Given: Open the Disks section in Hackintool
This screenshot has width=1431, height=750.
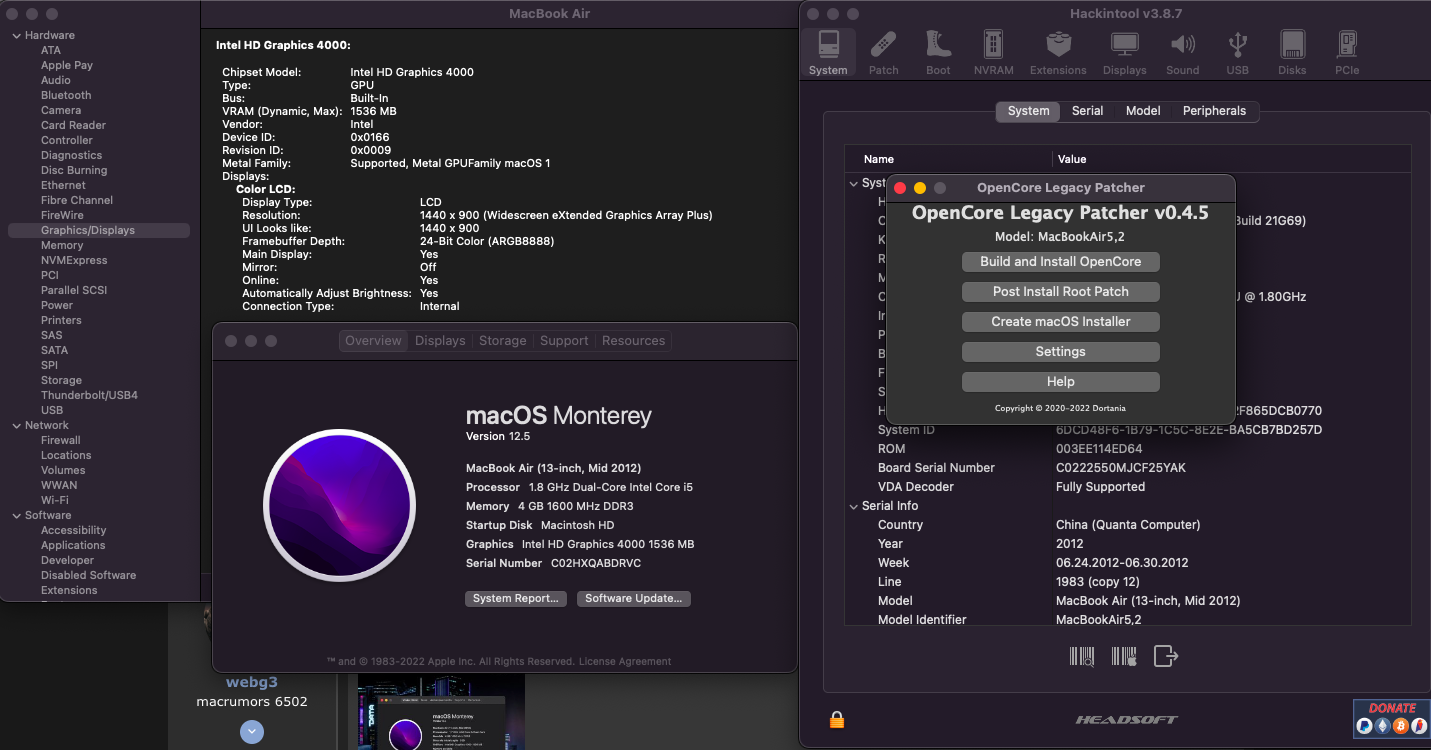Looking at the screenshot, I should [1292, 53].
